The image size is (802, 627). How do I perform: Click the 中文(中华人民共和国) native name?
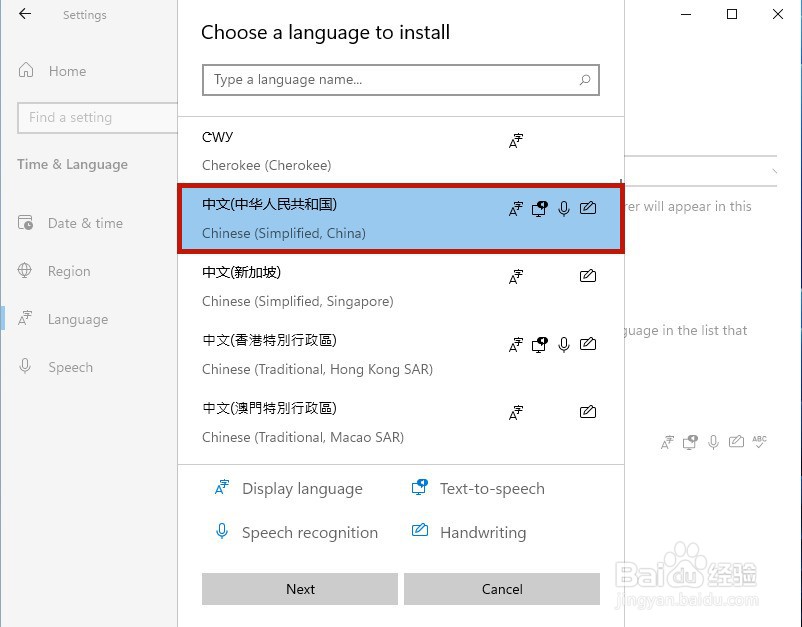(x=270, y=205)
